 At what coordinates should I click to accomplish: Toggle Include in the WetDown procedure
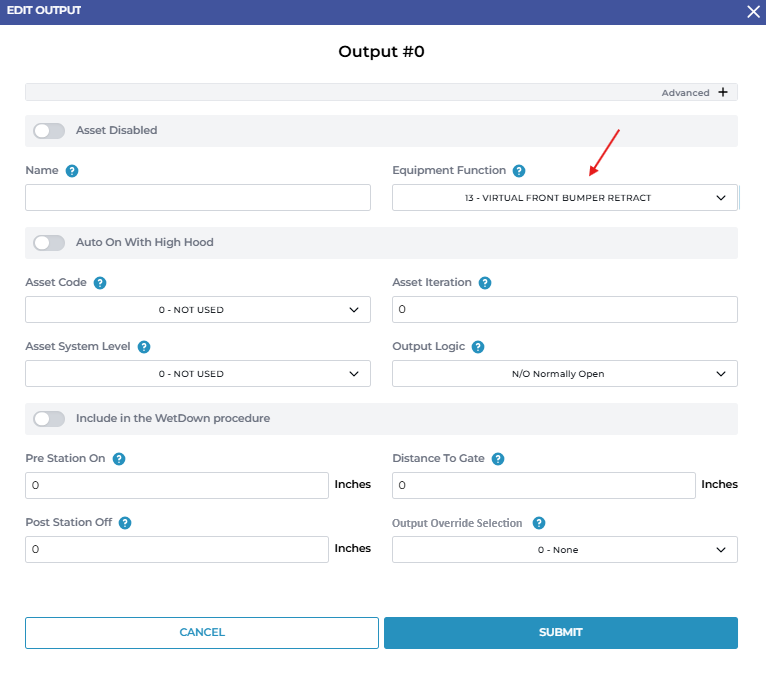tap(49, 419)
